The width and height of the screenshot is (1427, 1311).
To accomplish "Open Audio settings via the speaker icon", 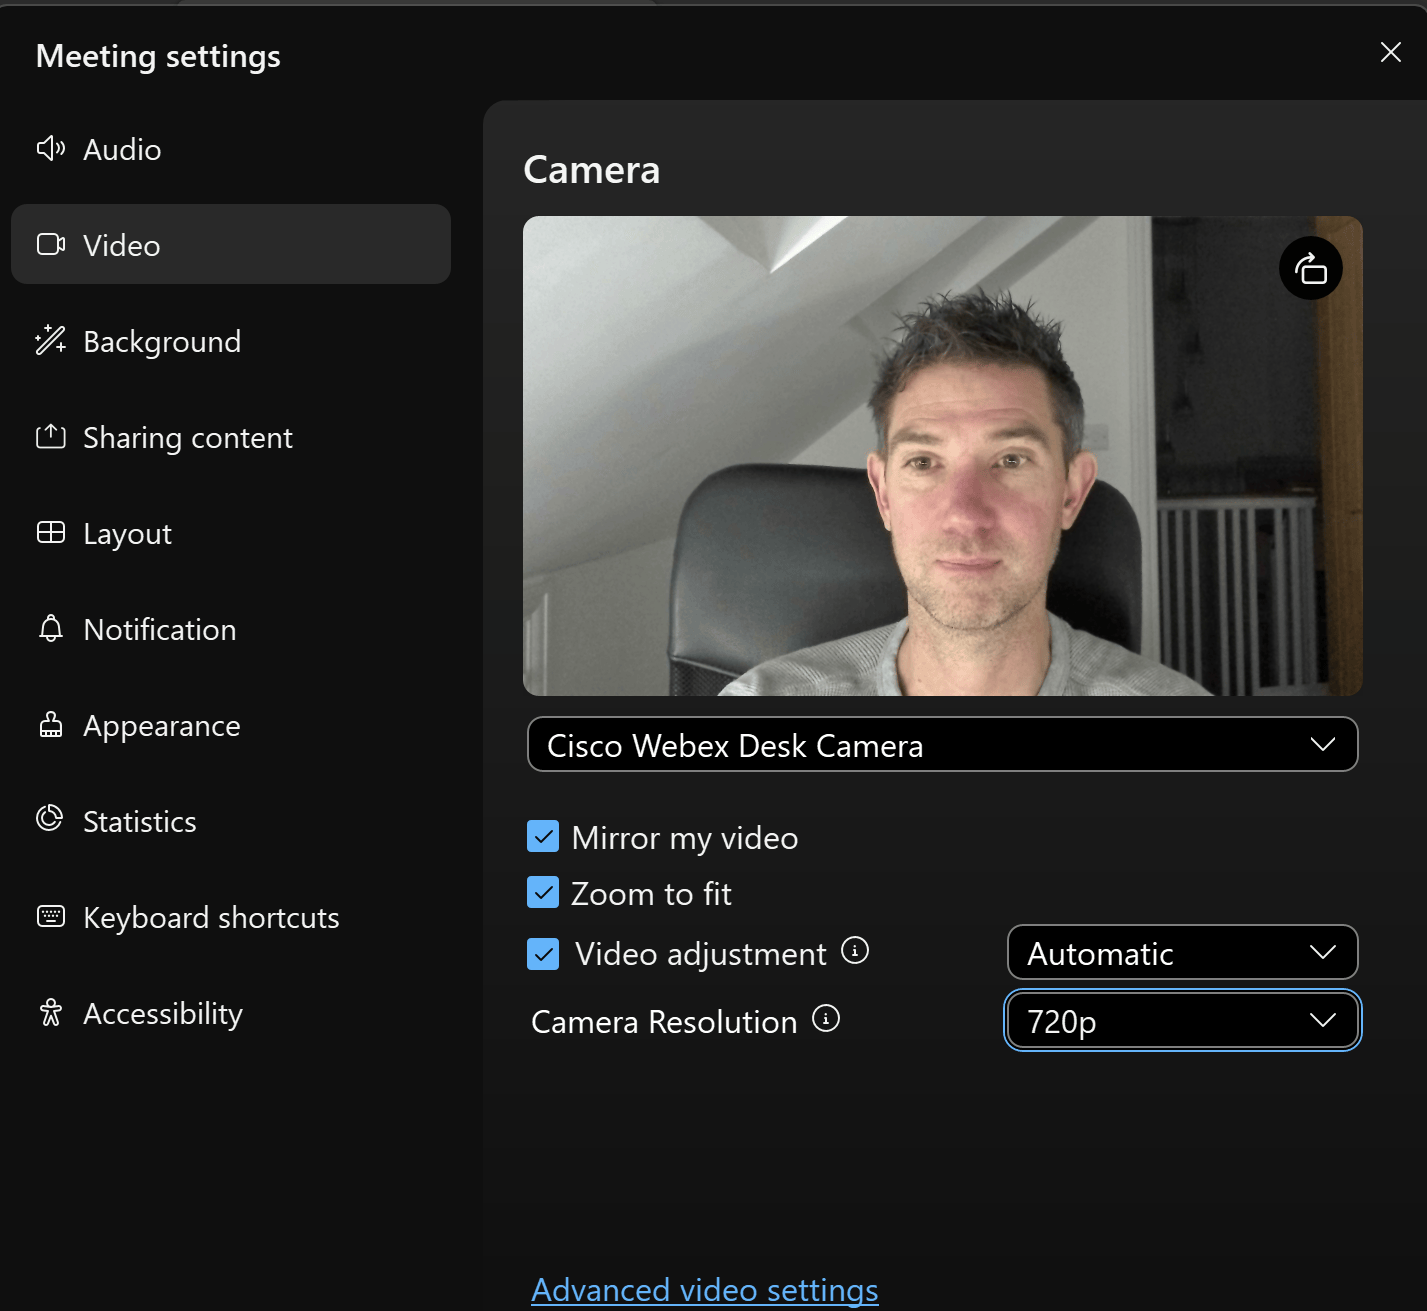I will pos(51,149).
